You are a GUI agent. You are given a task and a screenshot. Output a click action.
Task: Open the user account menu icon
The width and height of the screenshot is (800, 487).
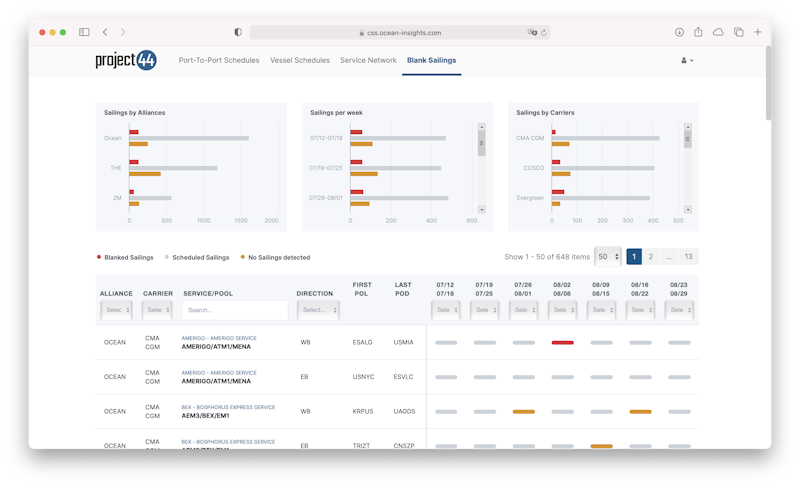tap(686, 61)
